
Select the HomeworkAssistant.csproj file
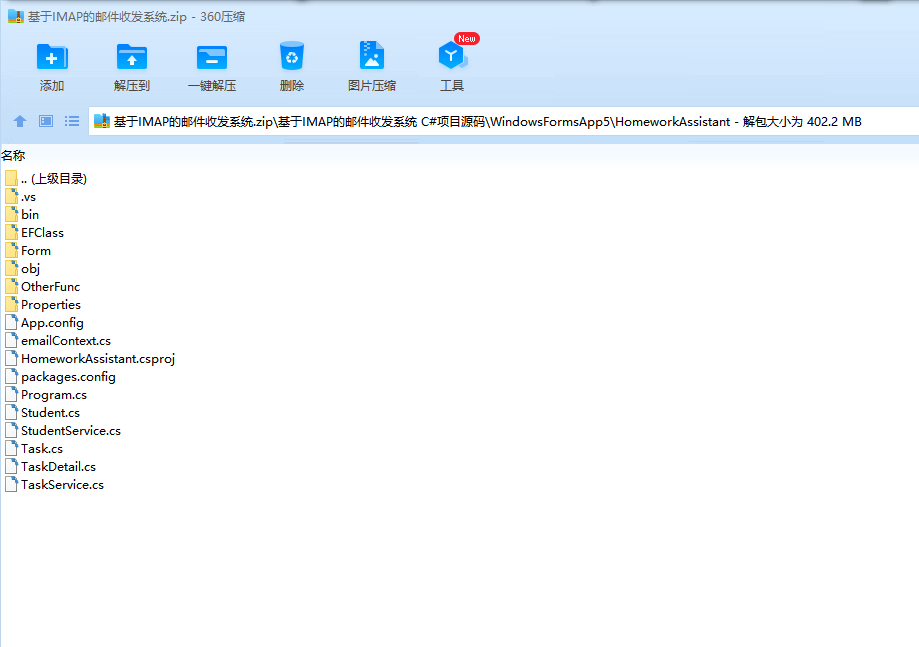(x=90, y=359)
